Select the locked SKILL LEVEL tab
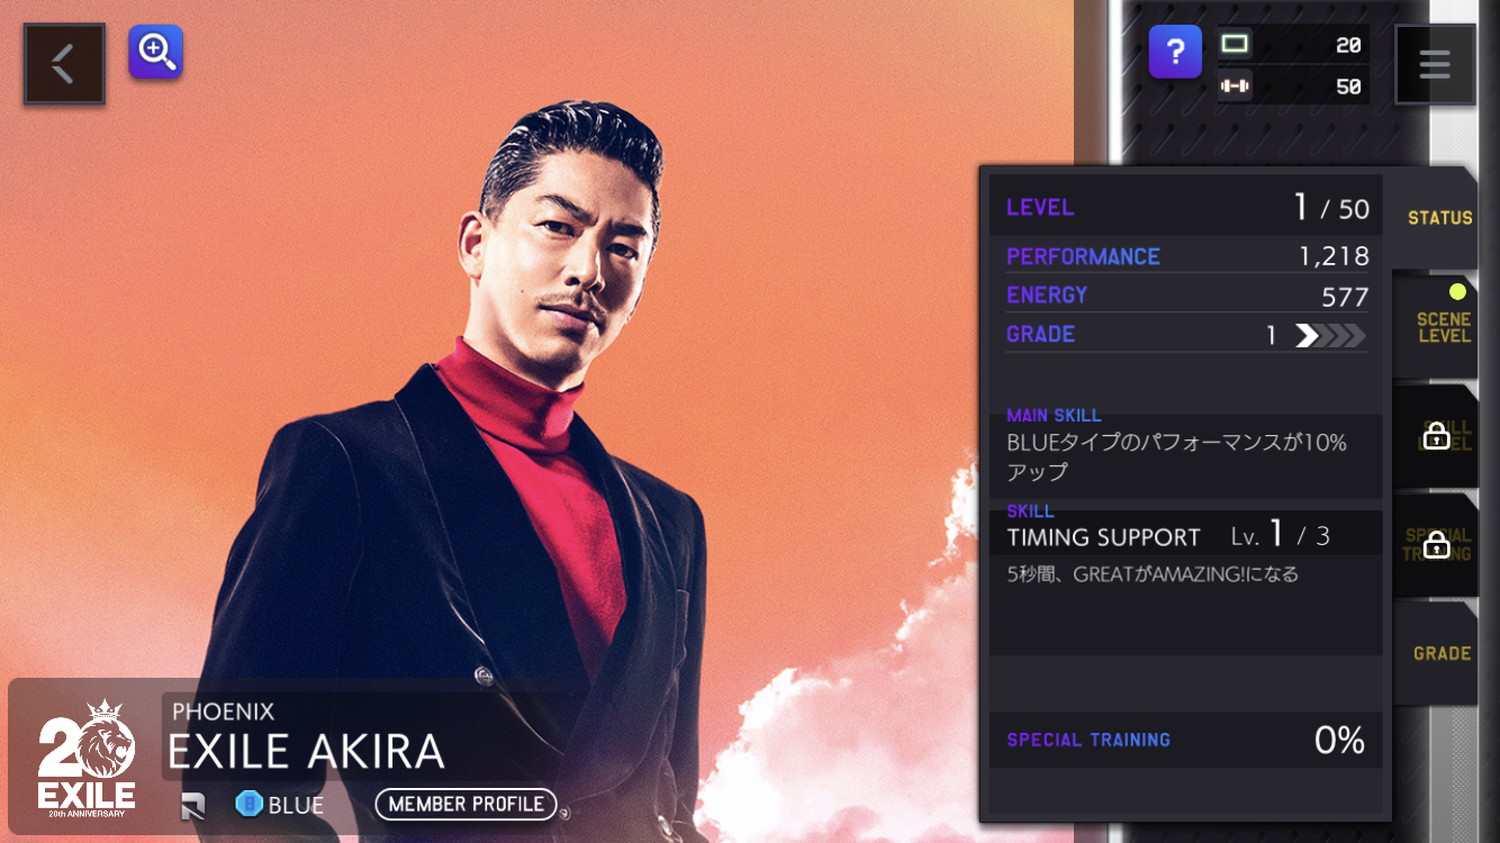 (x=1437, y=437)
